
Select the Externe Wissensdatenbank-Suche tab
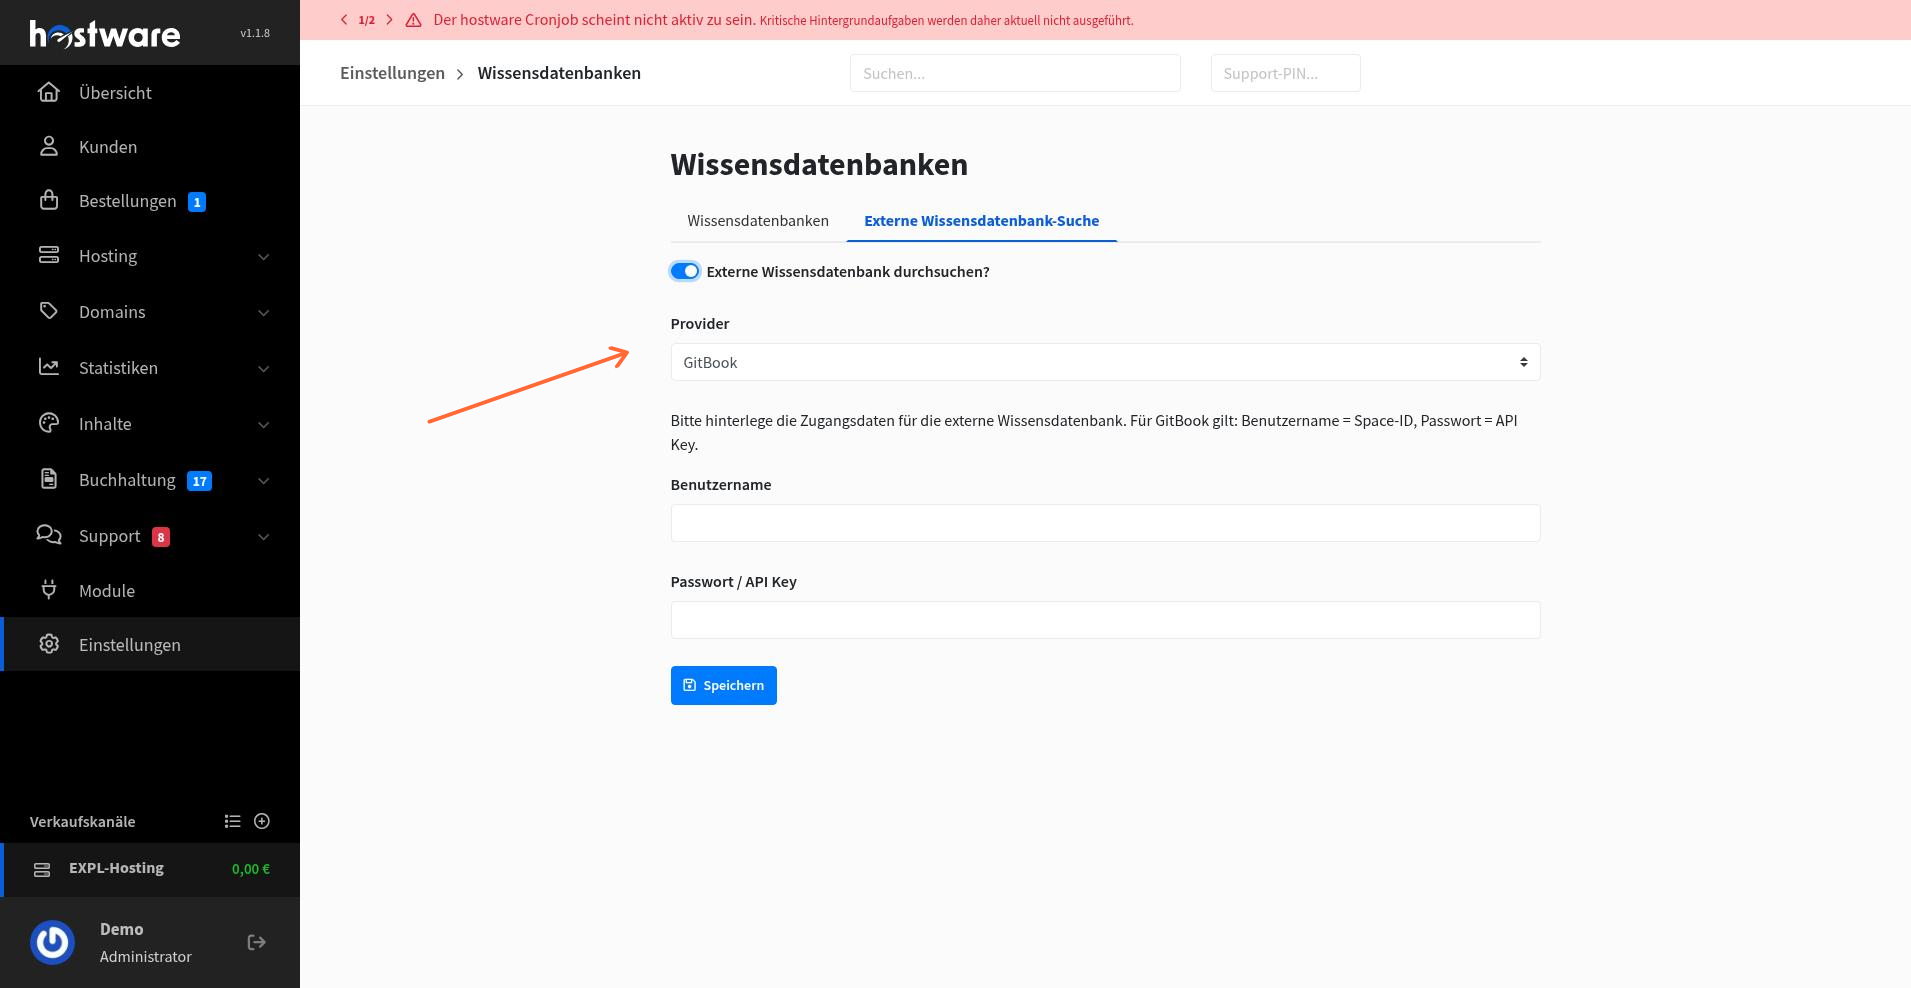pyautogui.click(x=981, y=220)
